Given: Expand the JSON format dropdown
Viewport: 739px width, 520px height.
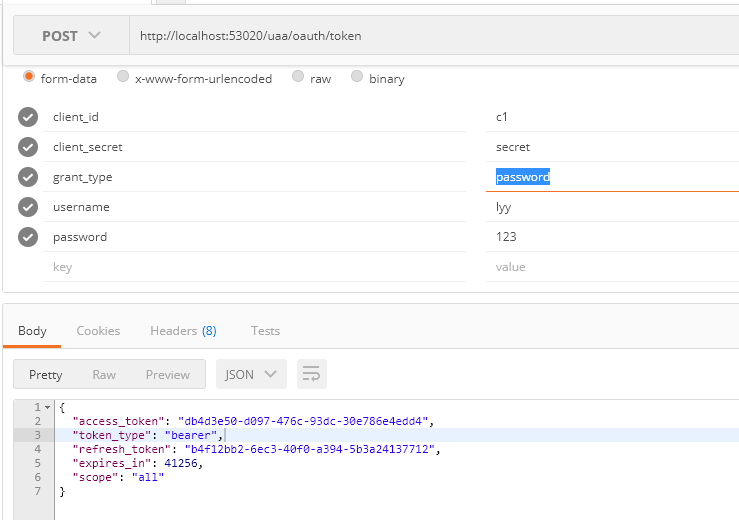Looking at the screenshot, I should (251, 374).
